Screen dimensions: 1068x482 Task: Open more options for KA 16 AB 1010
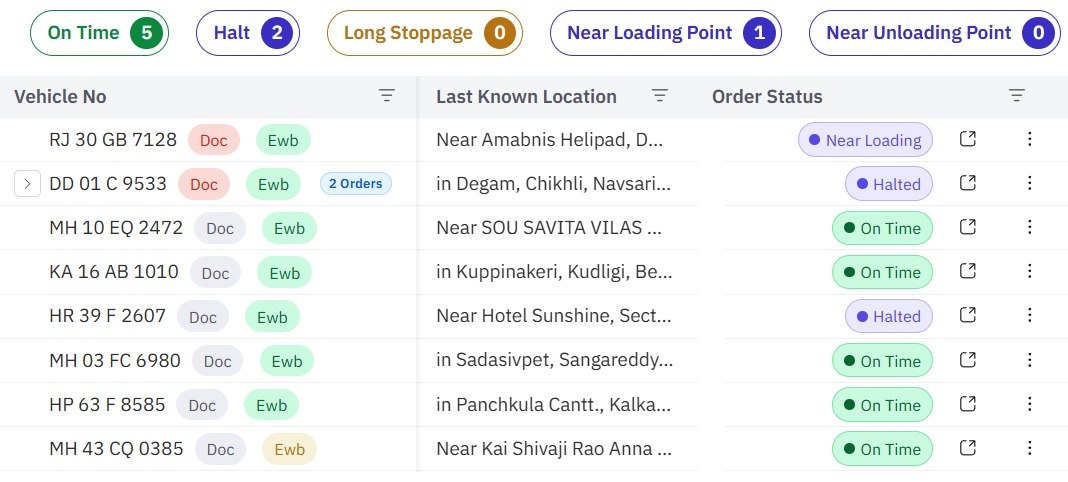coord(1029,271)
